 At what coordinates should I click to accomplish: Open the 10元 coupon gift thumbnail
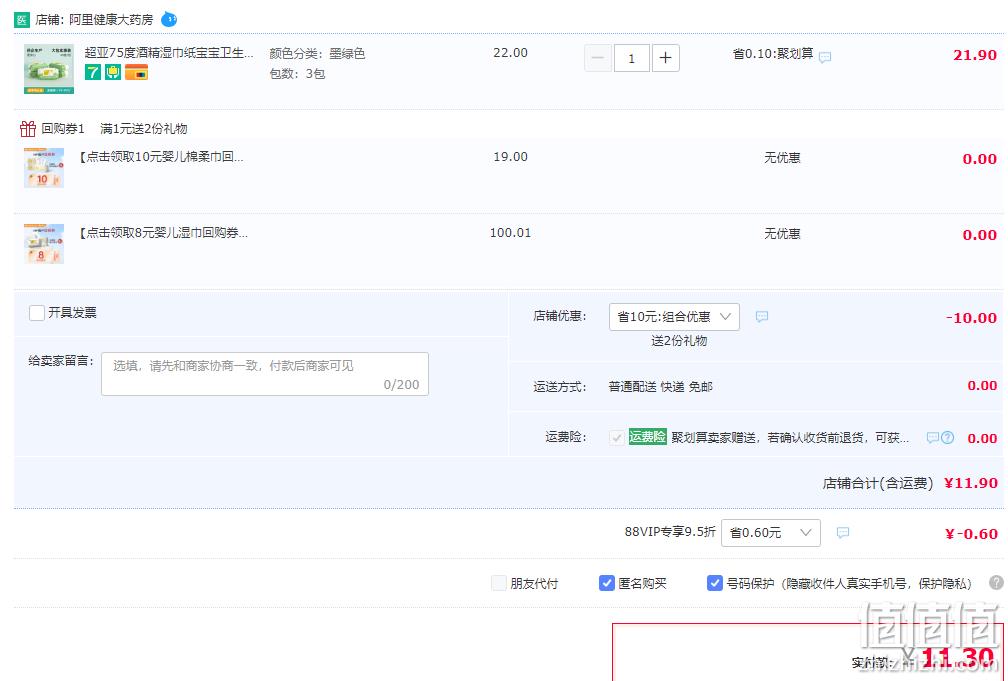(x=44, y=168)
